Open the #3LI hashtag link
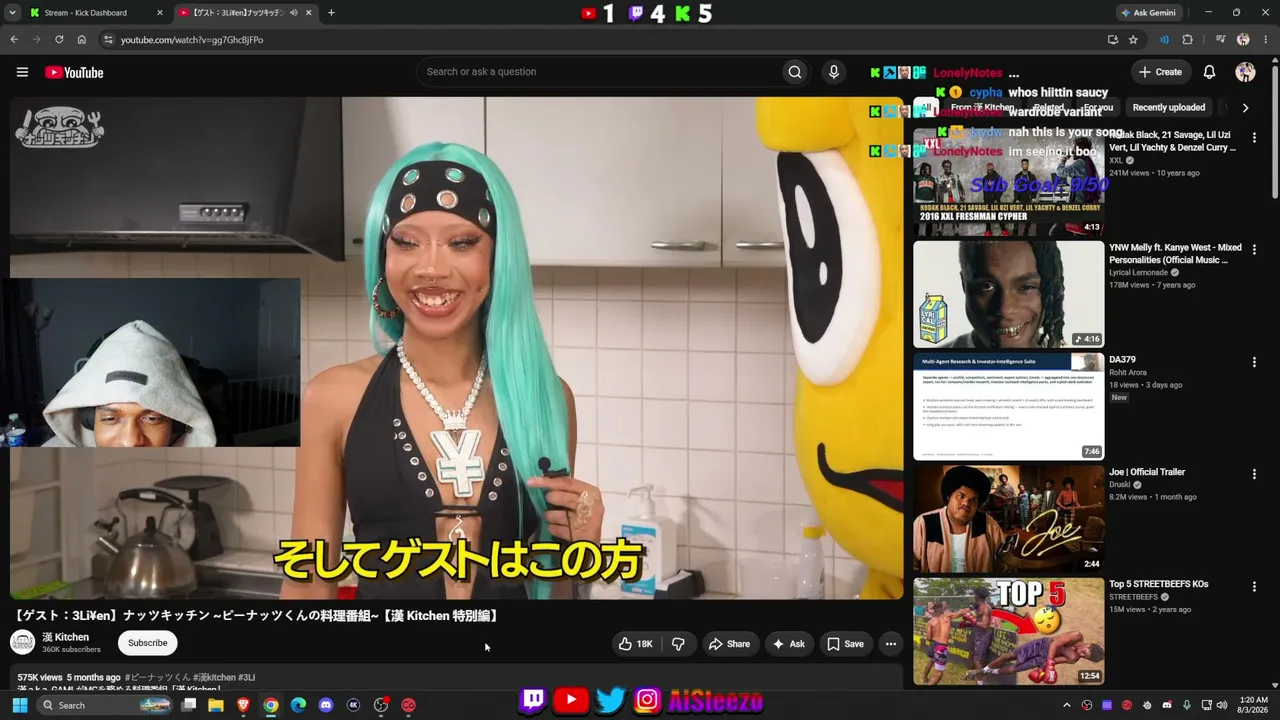Viewport: 1280px width, 720px height. point(246,677)
